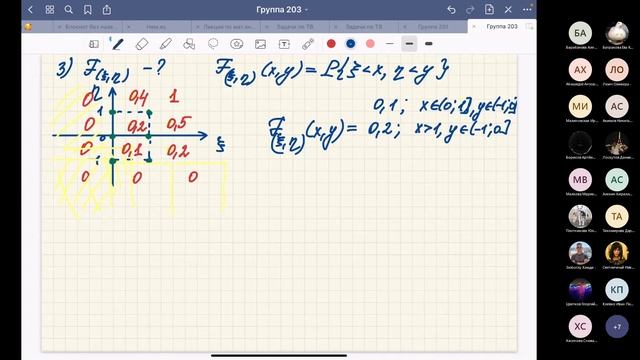Open the page thumbnails grid view
This screenshot has height=360, width=640.
point(49,9)
